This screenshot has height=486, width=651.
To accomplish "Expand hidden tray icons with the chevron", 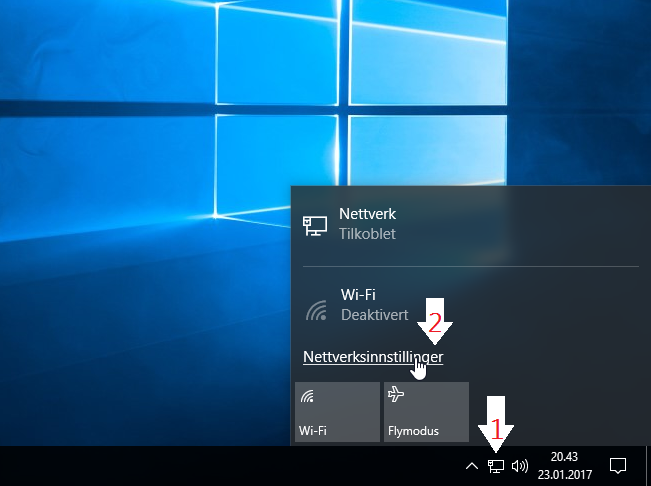I will (x=471, y=465).
